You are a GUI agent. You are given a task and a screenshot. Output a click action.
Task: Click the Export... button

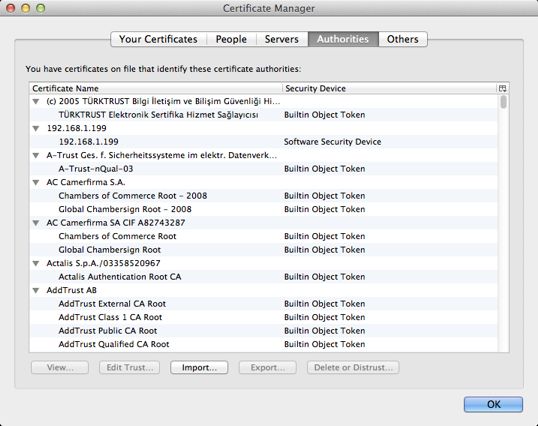[x=268, y=368]
